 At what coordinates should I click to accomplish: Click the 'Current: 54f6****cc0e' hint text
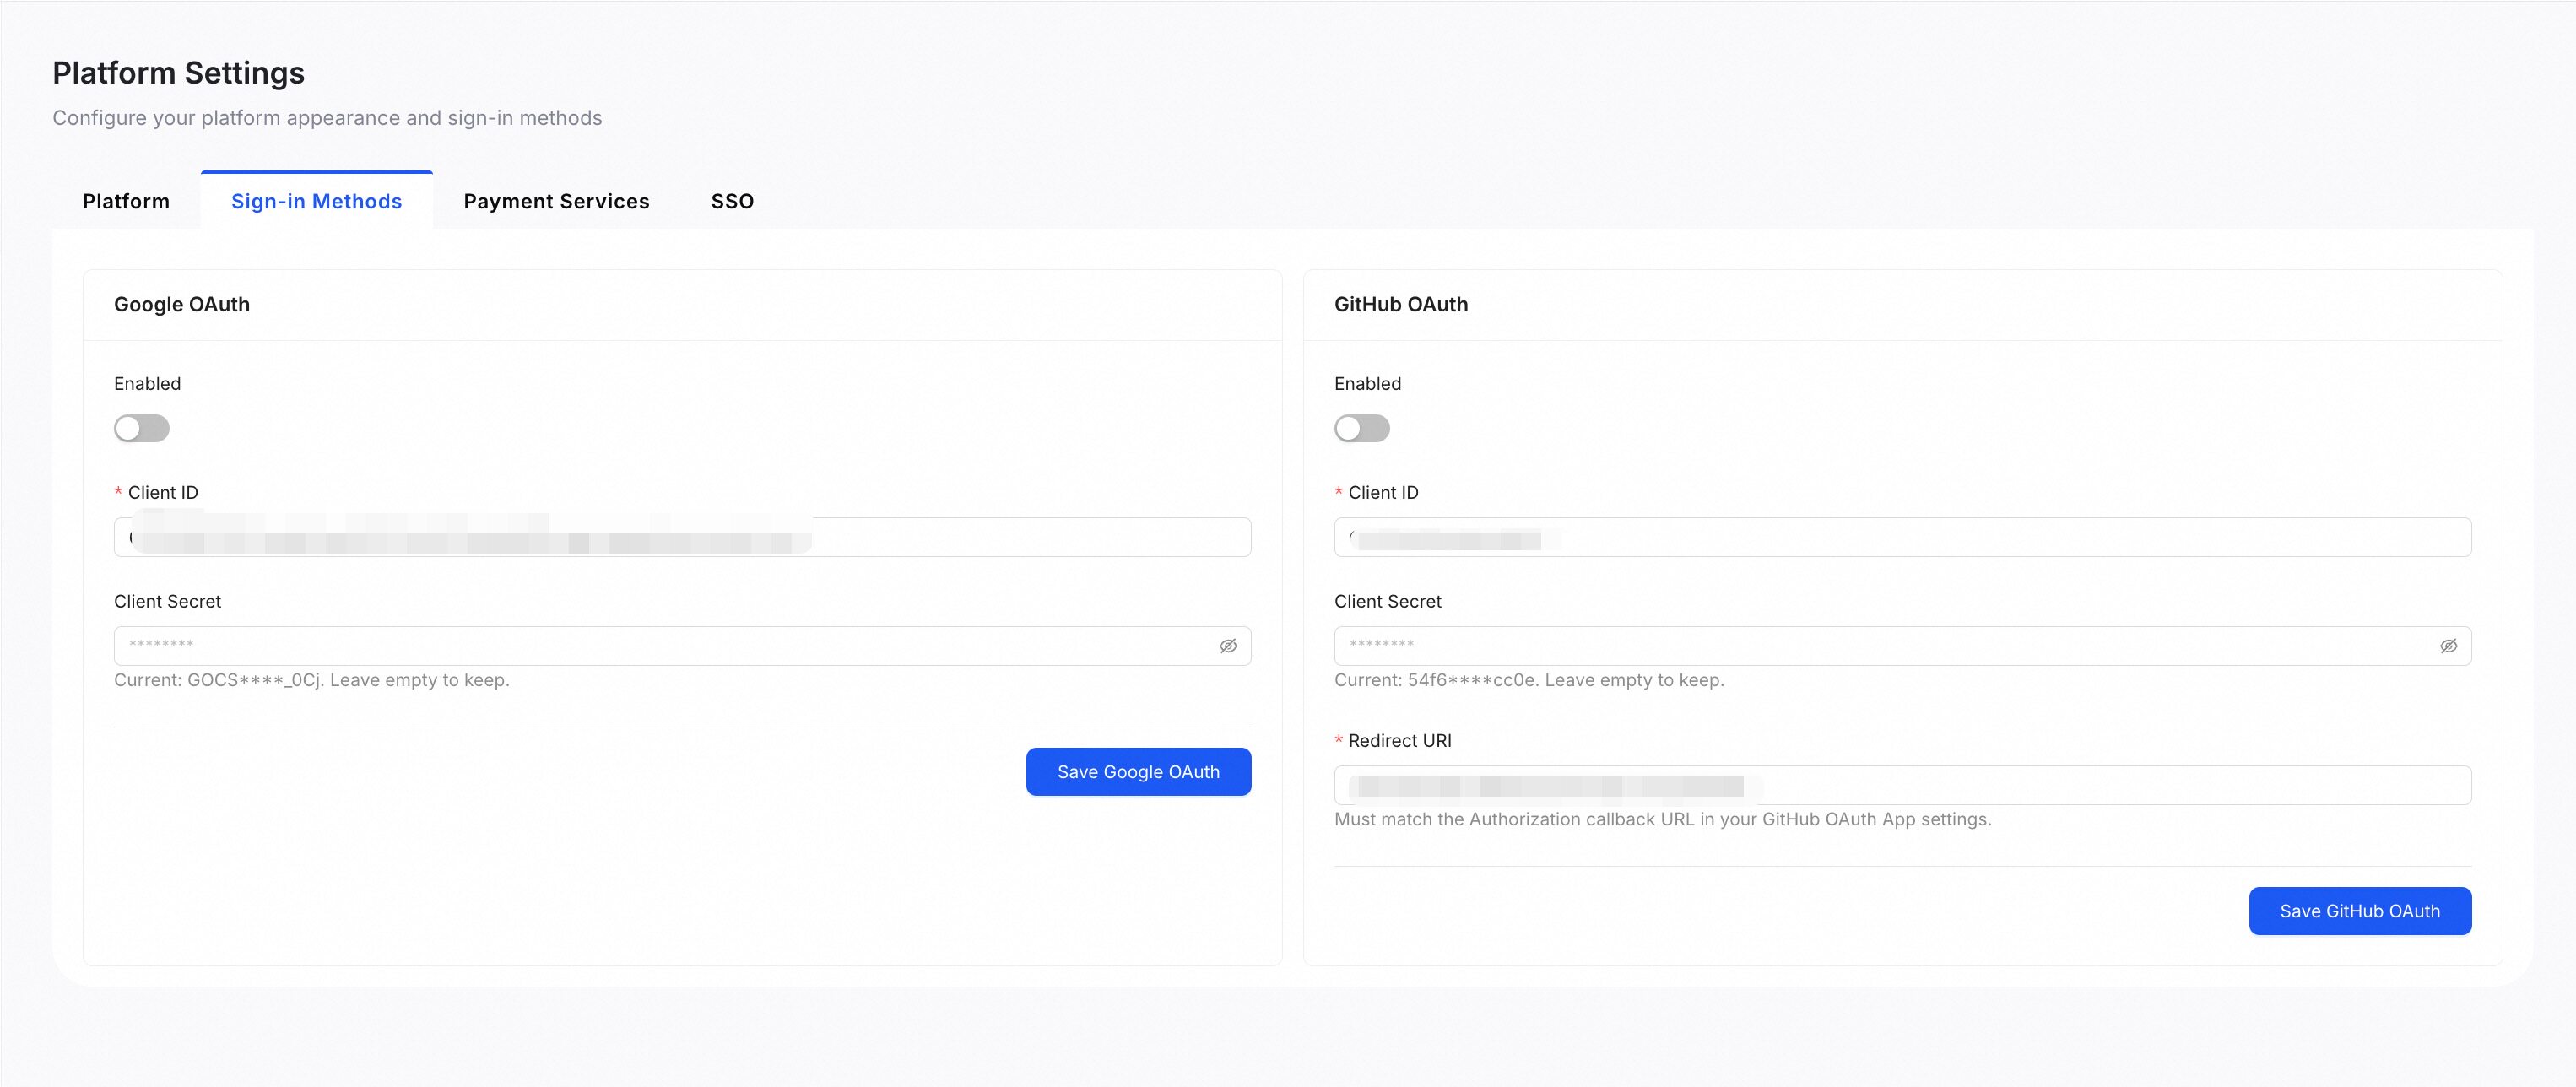point(1529,680)
